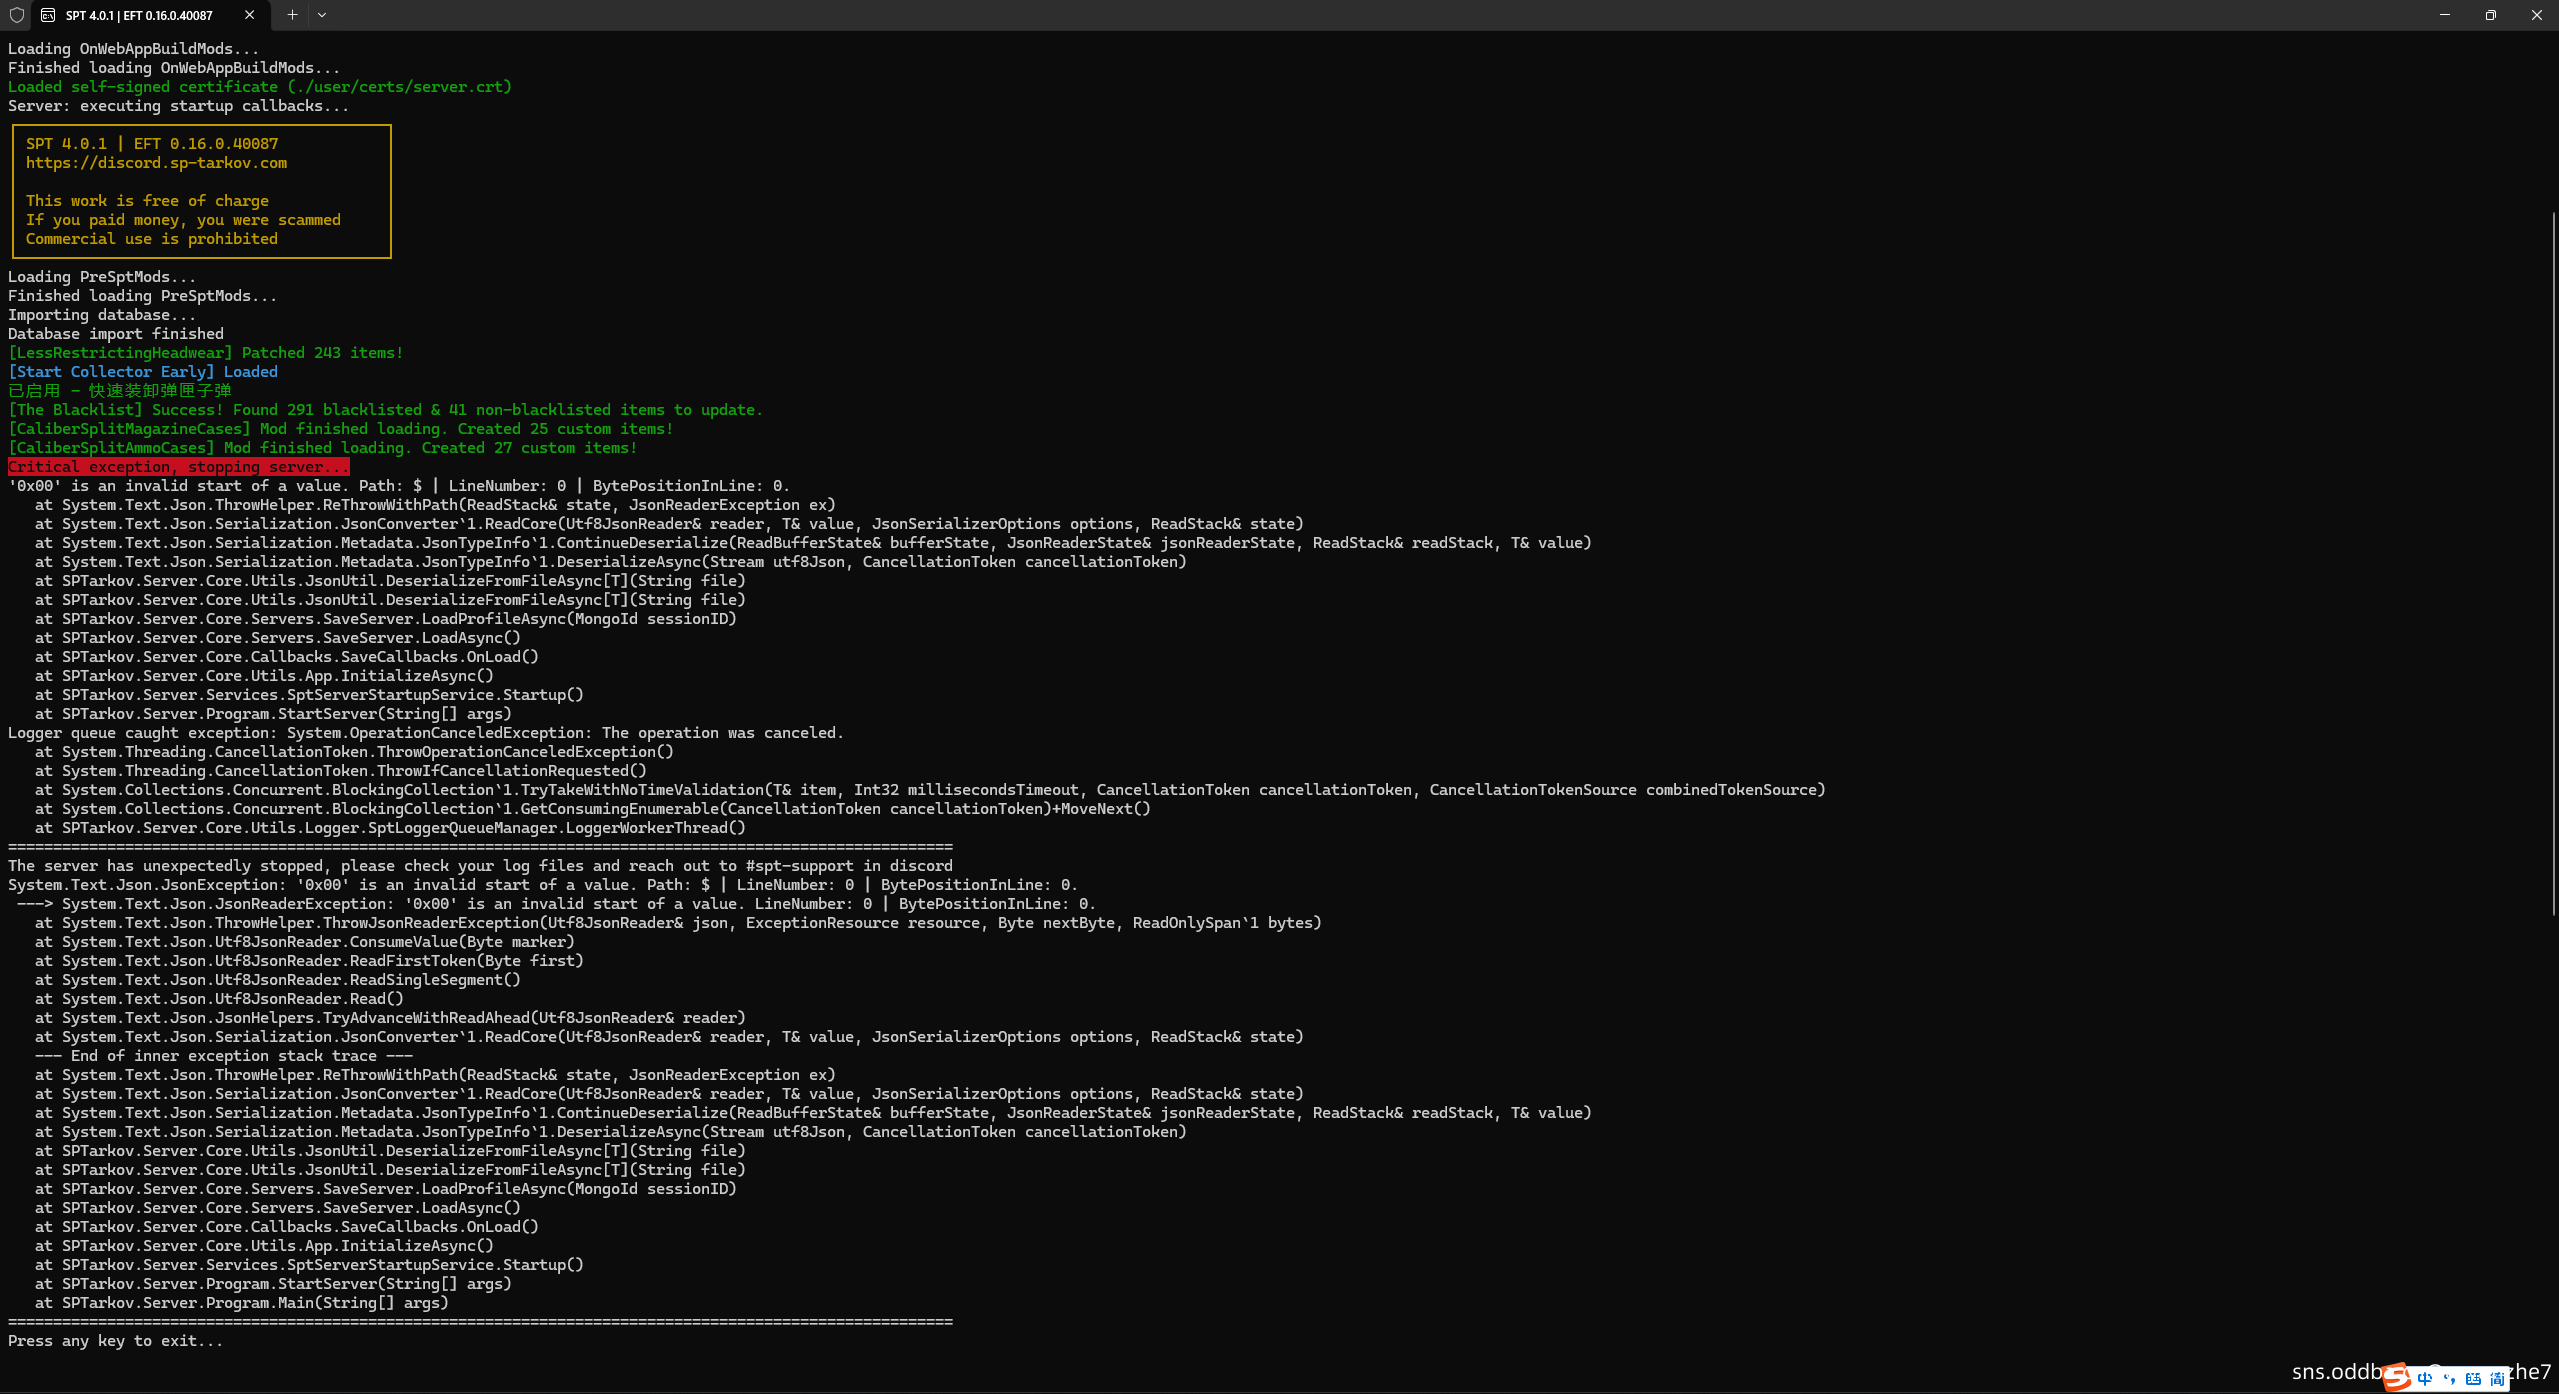The image size is (2559, 1394).
Task: Toggle Chinese/English mode on IME bar
Action: pyautogui.click(x=2425, y=1379)
